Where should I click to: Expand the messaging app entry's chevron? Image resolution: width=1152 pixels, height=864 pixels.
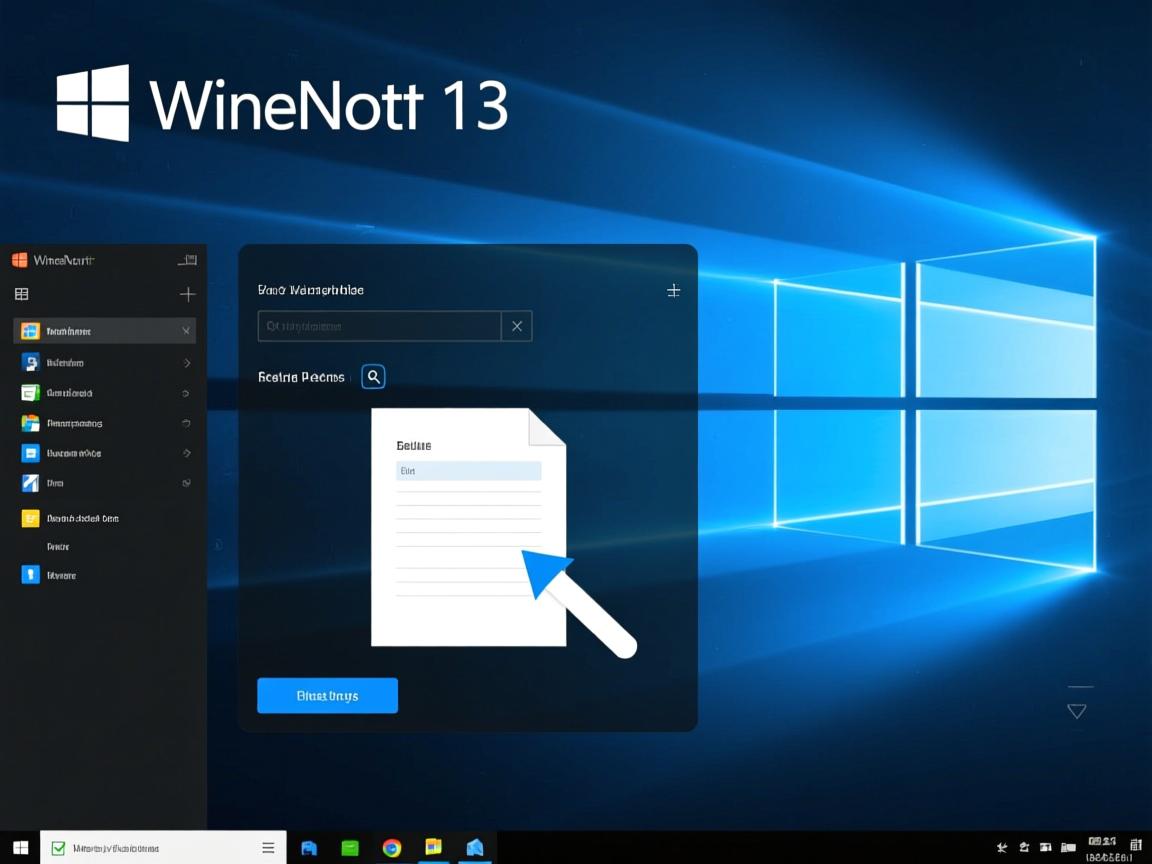186,452
